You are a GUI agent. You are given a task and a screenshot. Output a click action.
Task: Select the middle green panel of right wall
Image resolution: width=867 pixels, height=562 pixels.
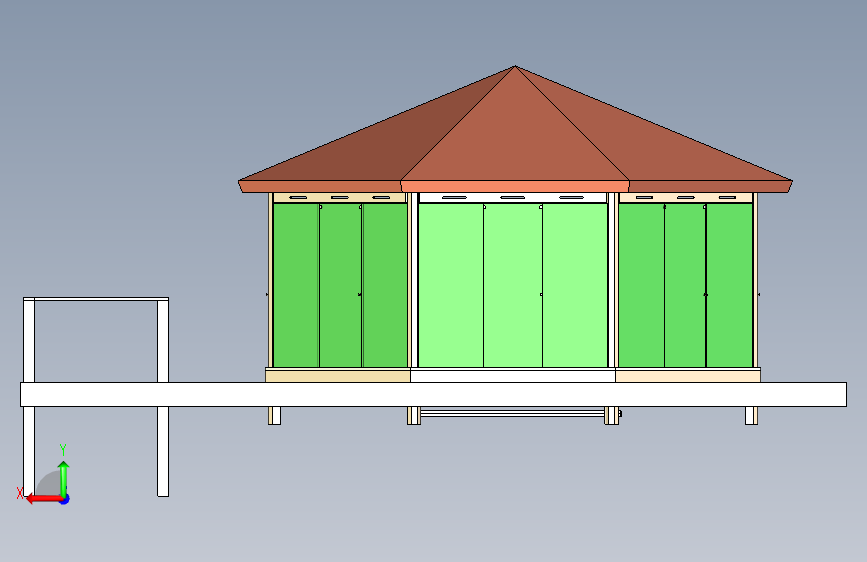coord(685,285)
